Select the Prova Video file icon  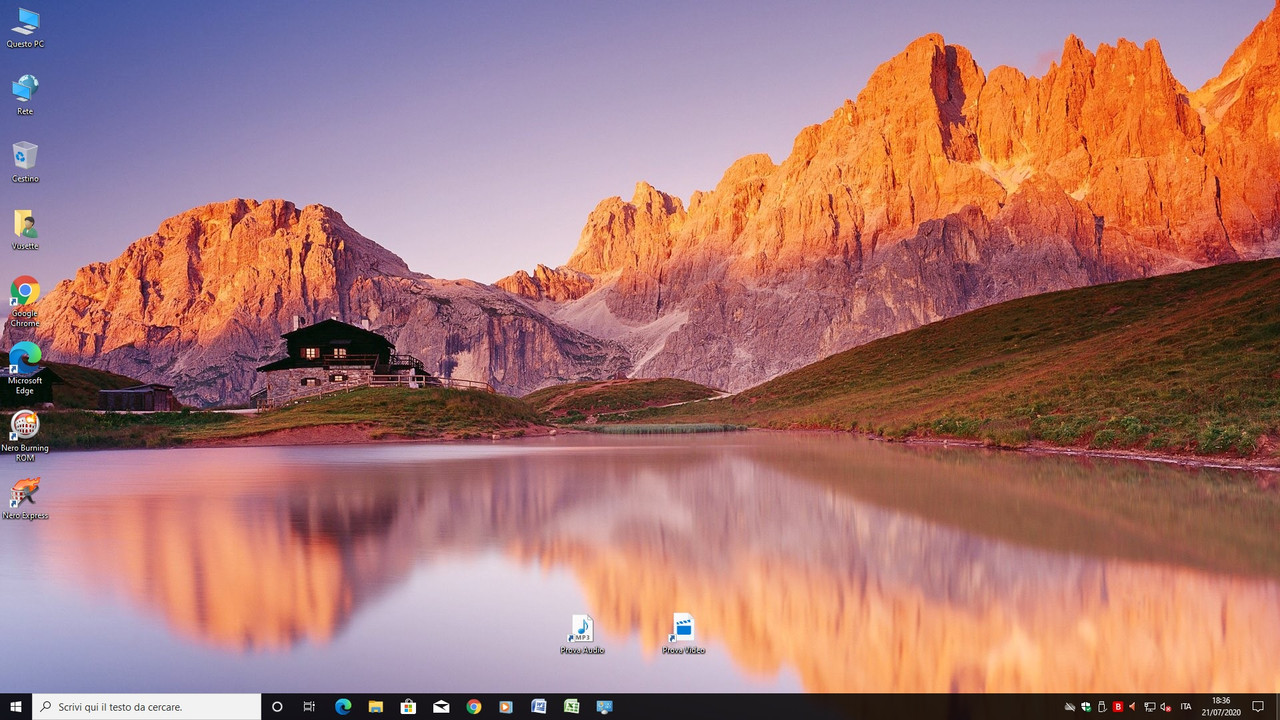[x=683, y=634]
